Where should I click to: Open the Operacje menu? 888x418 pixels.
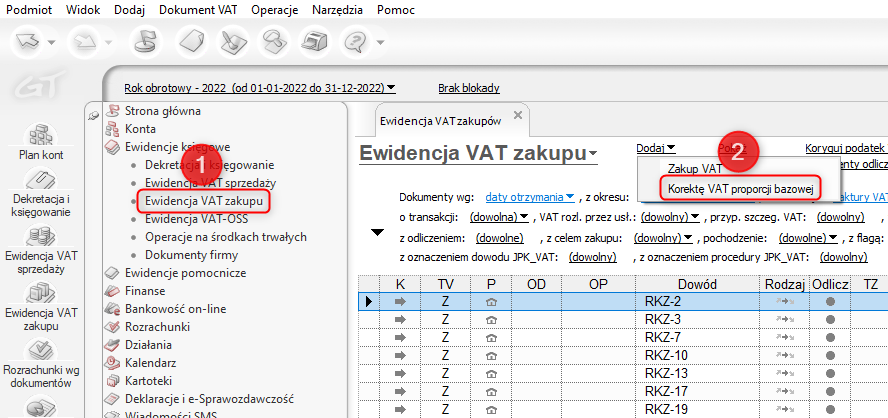point(275,10)
